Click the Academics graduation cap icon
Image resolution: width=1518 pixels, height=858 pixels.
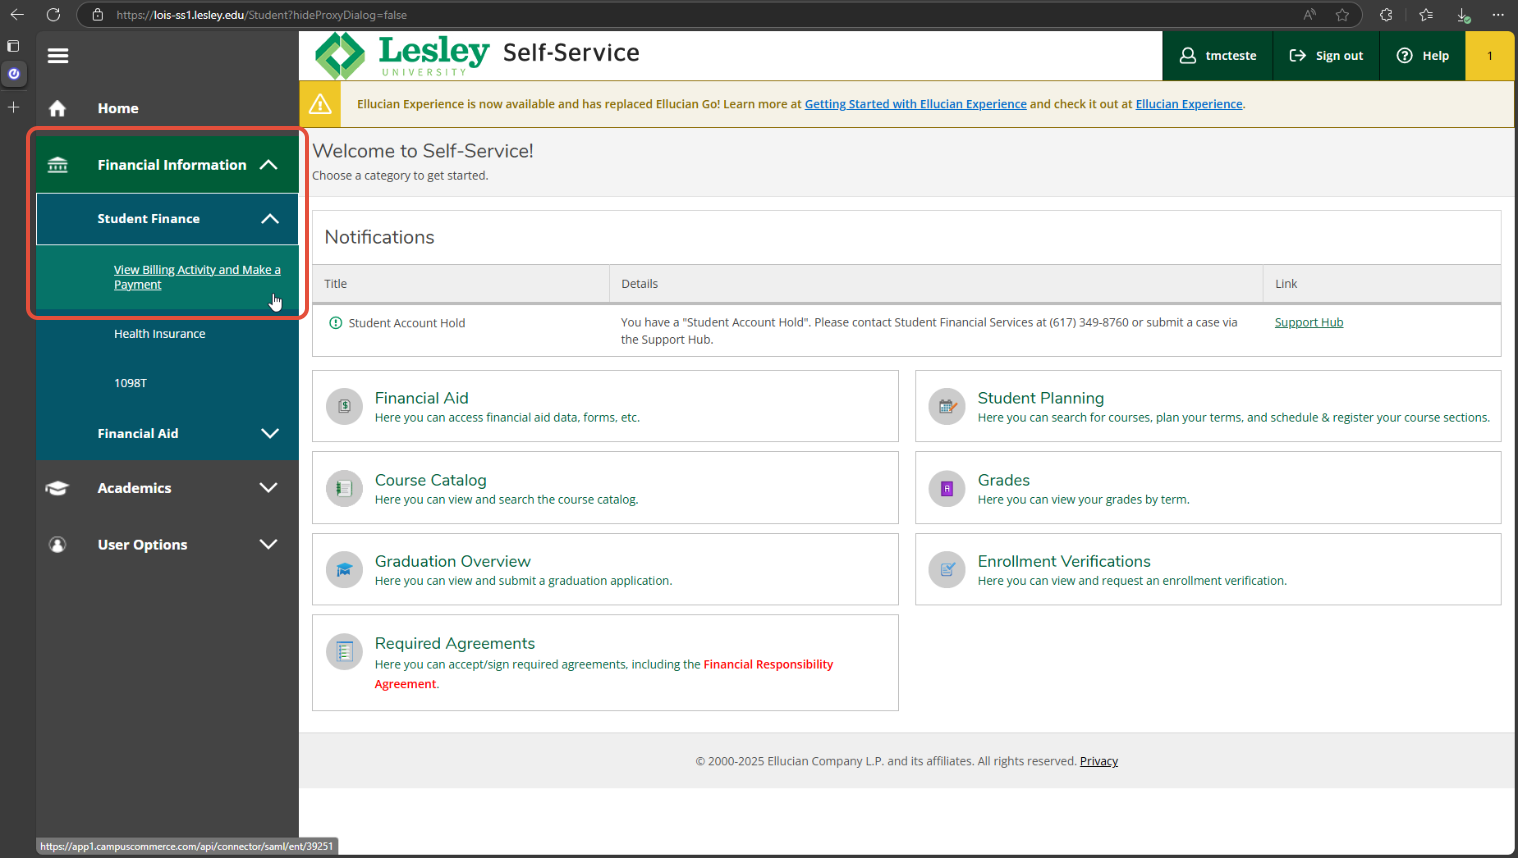(58, 488)
